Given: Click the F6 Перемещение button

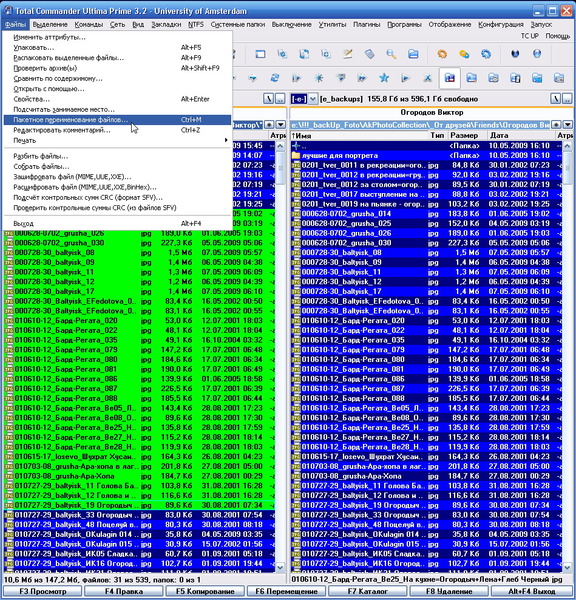Looking at the screenshot, I should 286,591.
